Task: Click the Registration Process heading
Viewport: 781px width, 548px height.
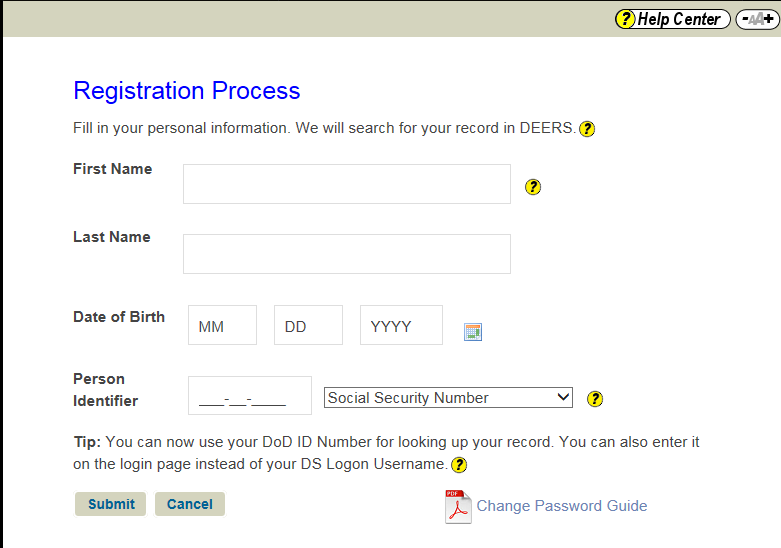Action: pyautogui.click(x=187, y=91)
